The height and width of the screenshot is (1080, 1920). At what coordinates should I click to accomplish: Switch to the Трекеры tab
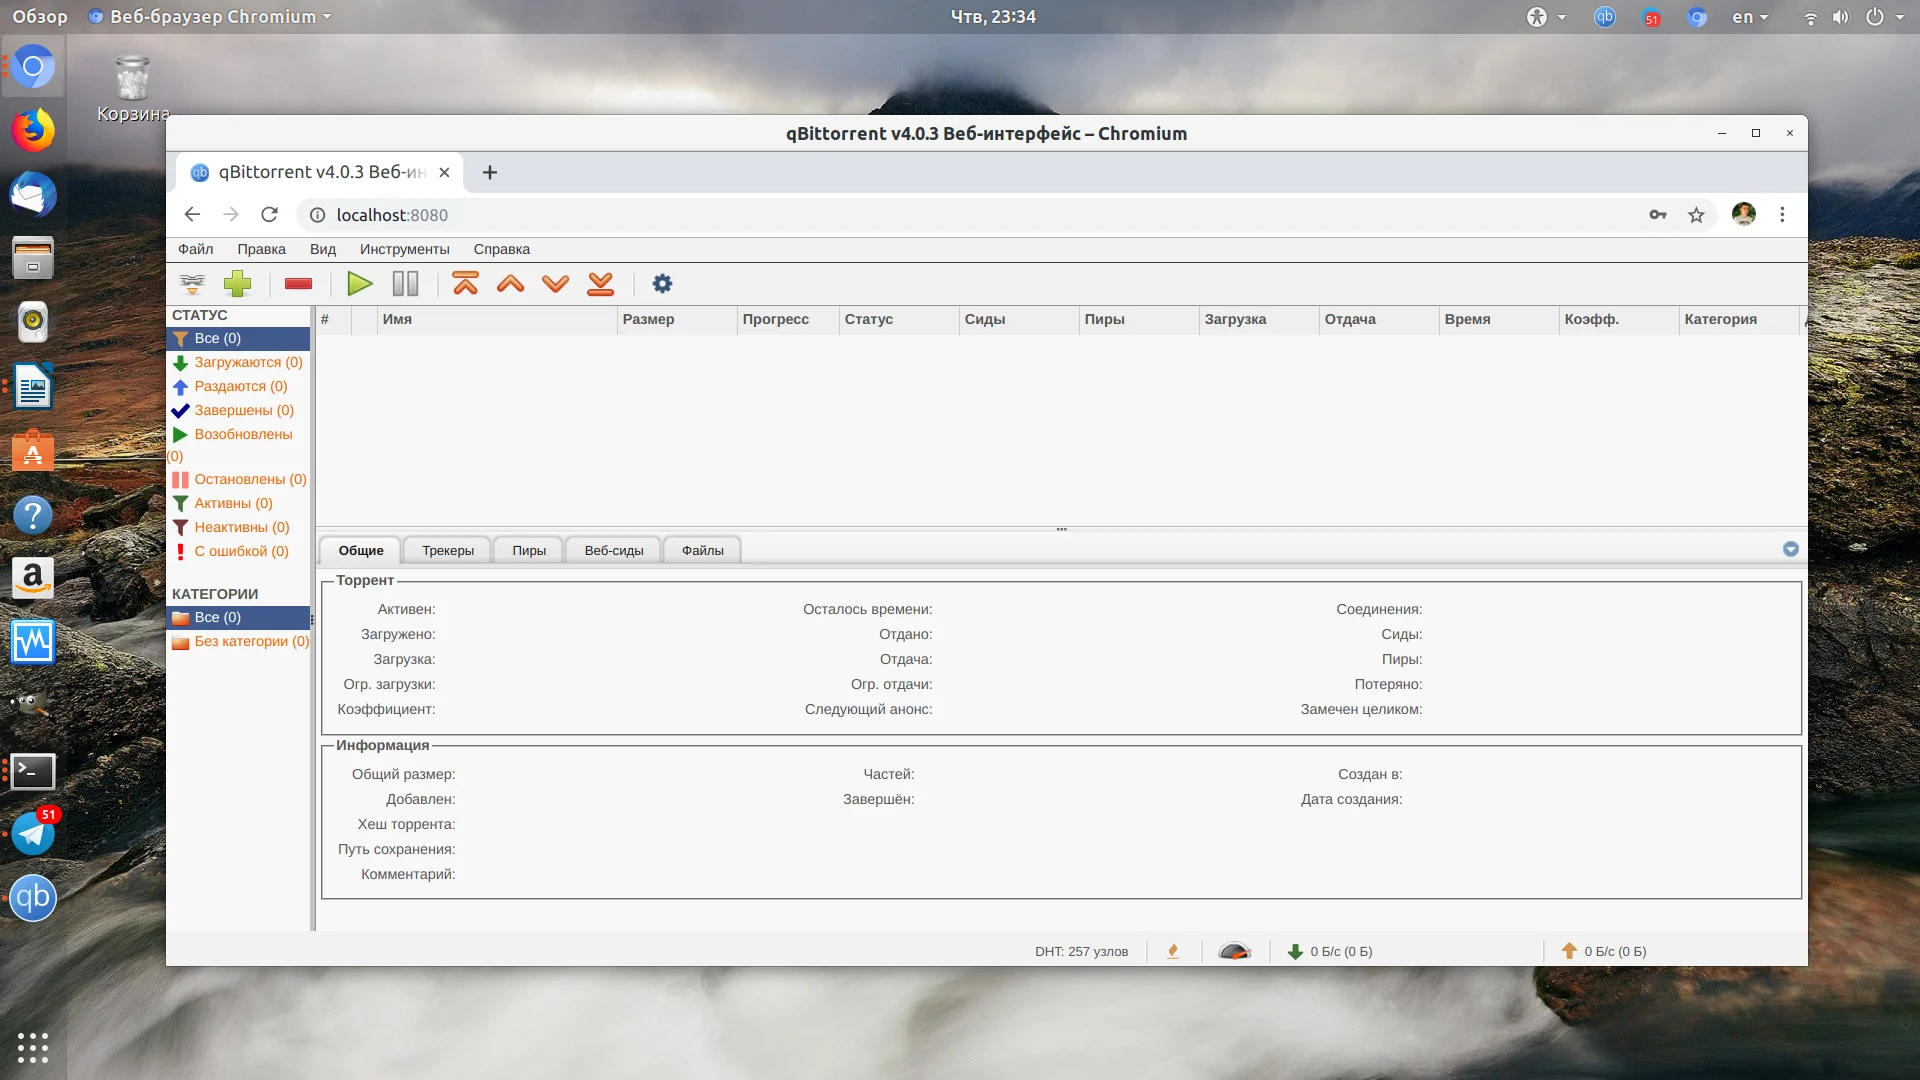[447, 550]
